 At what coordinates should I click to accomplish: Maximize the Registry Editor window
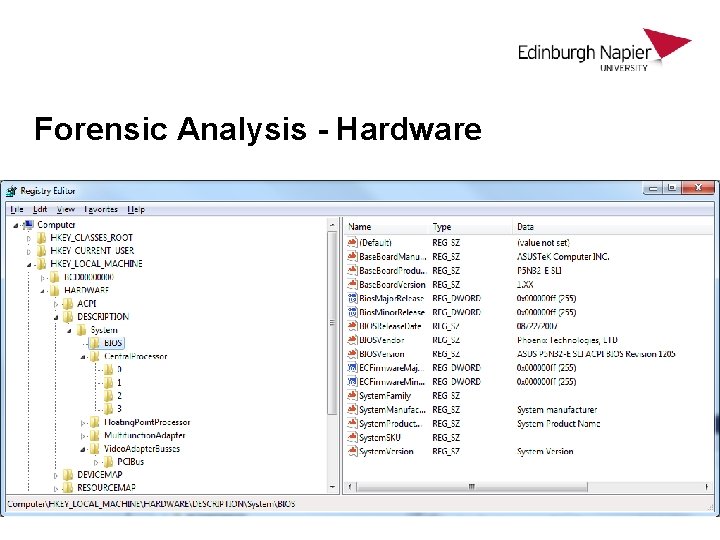[x=672, y=188]
